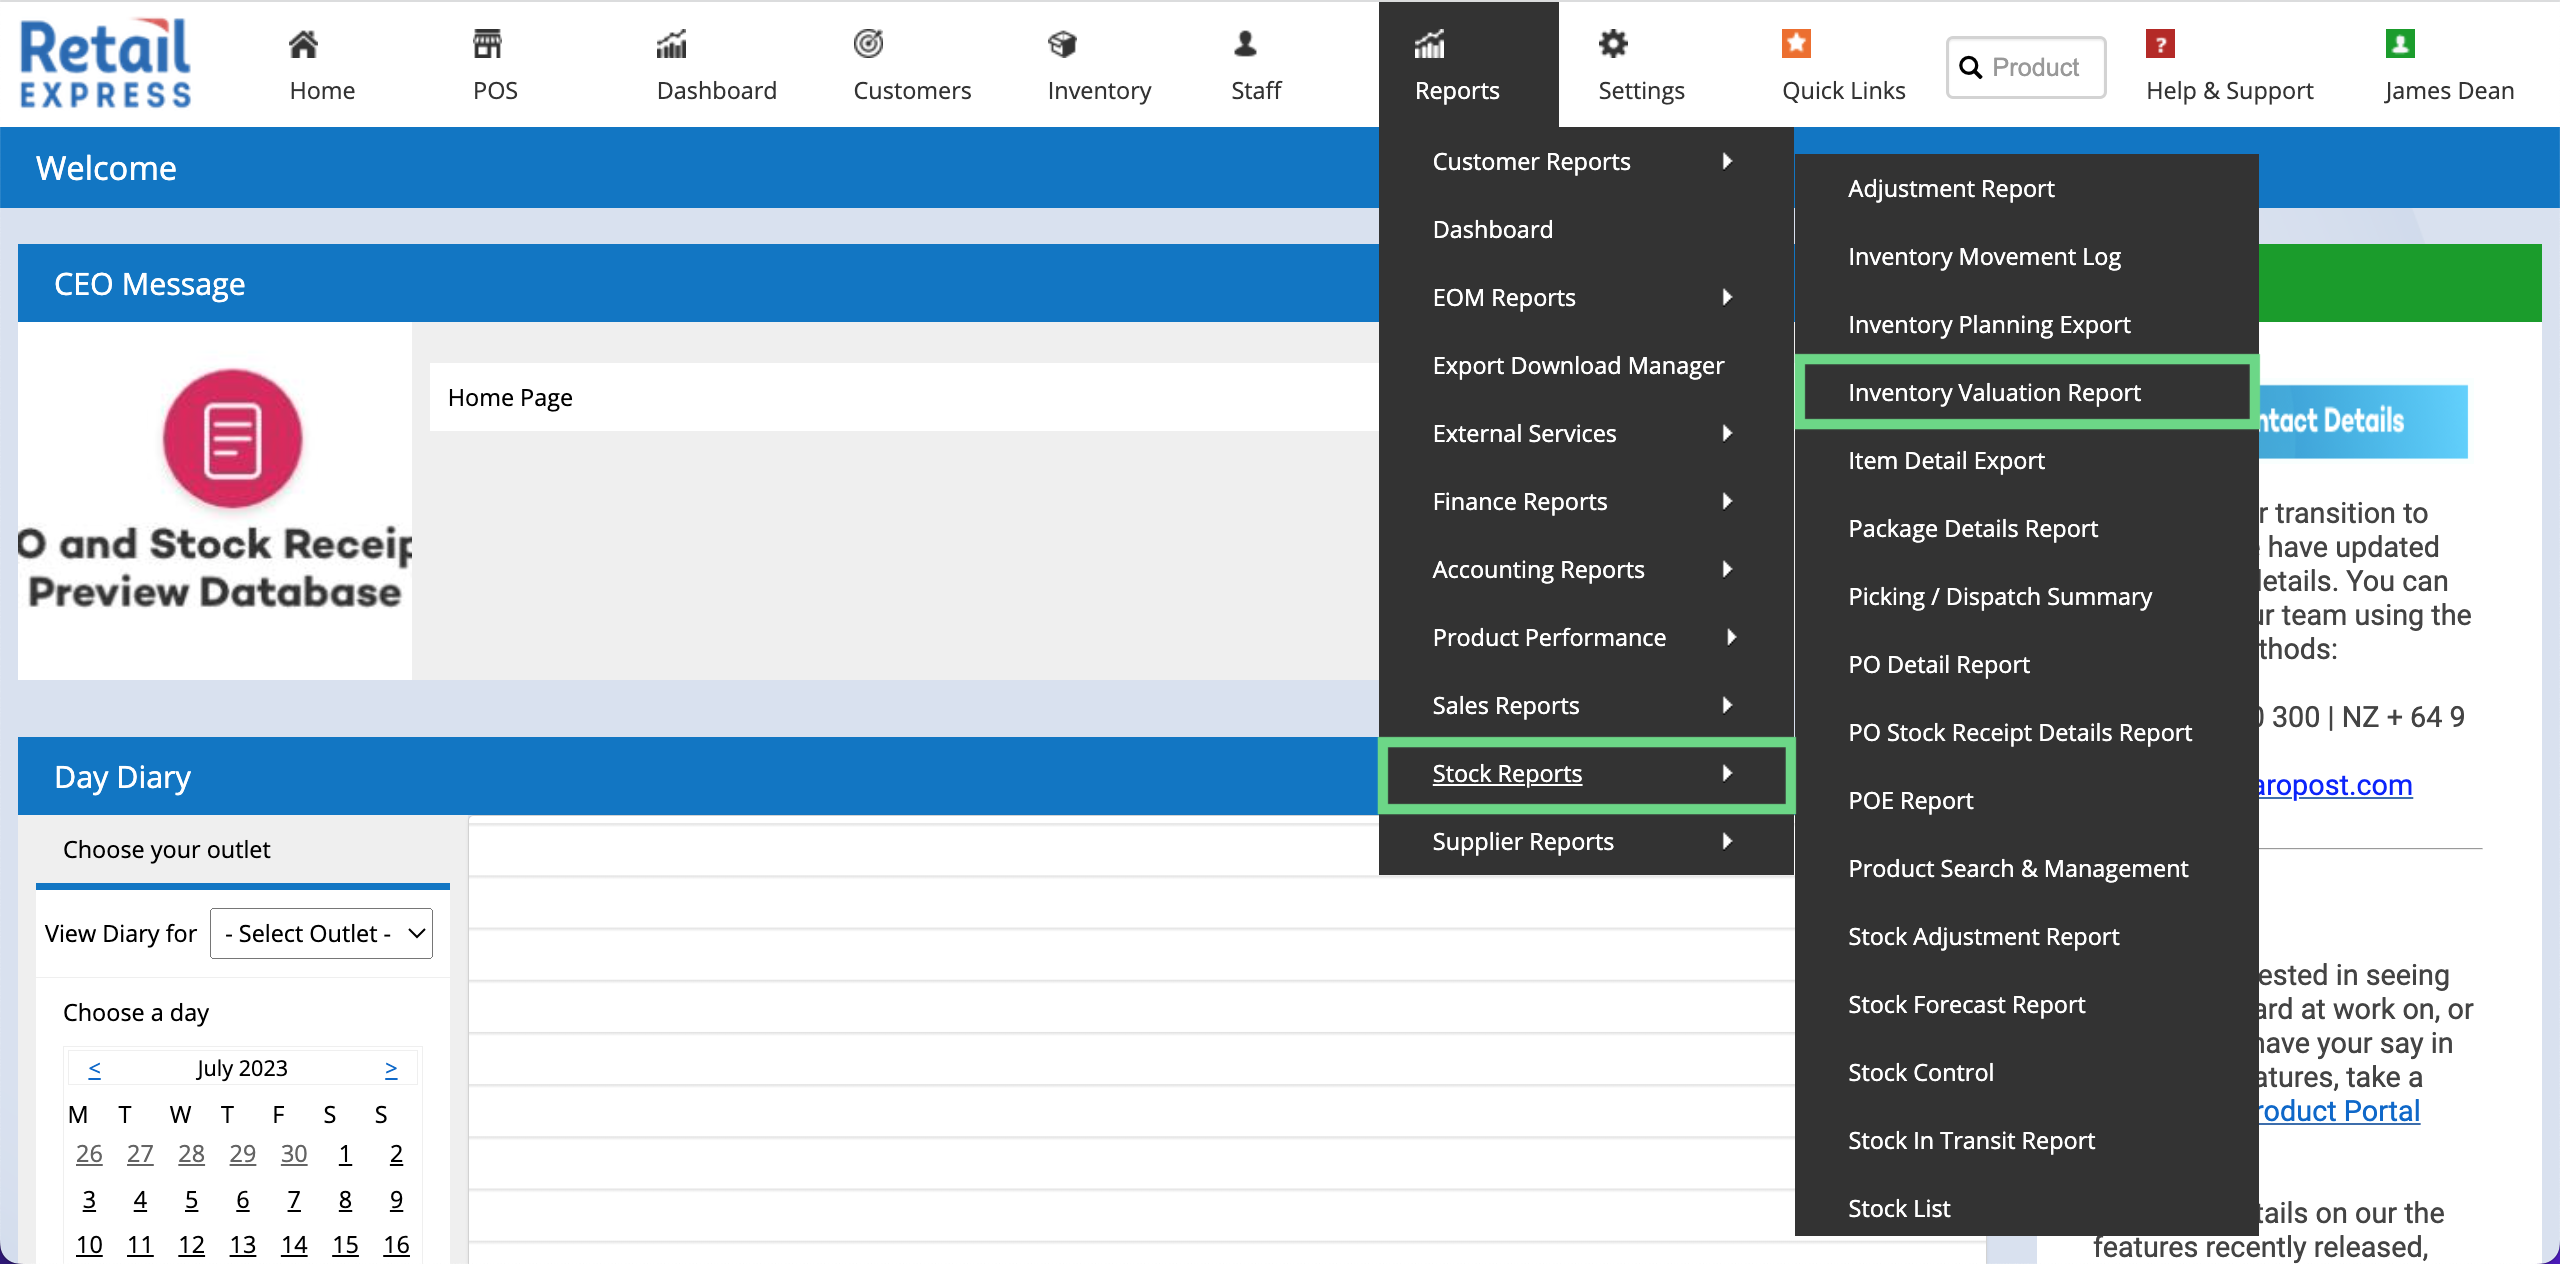Click the Dashboard chart icon
Screen dimensions: 2560x1264
click(x=672, y=44)
